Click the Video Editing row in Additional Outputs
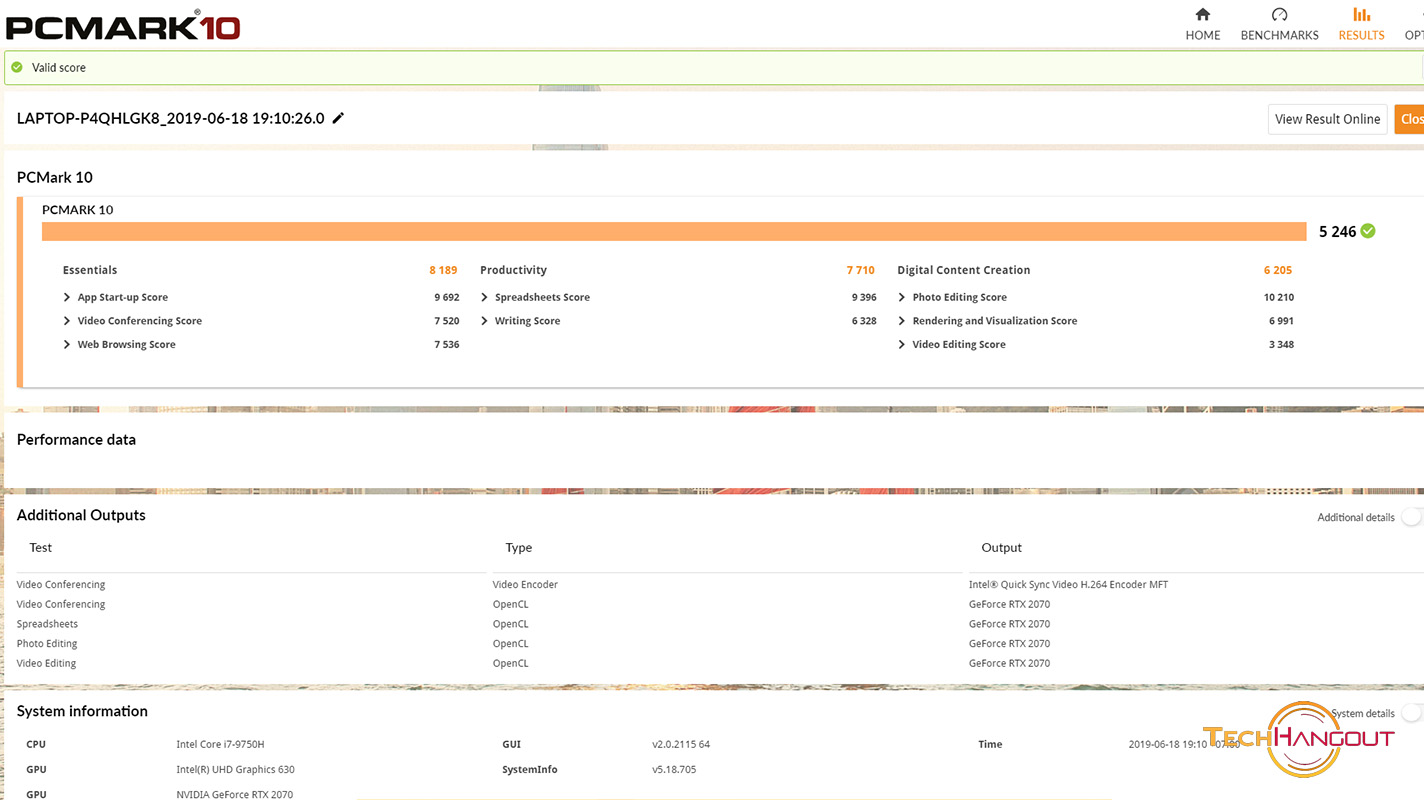 pos(46,663)
